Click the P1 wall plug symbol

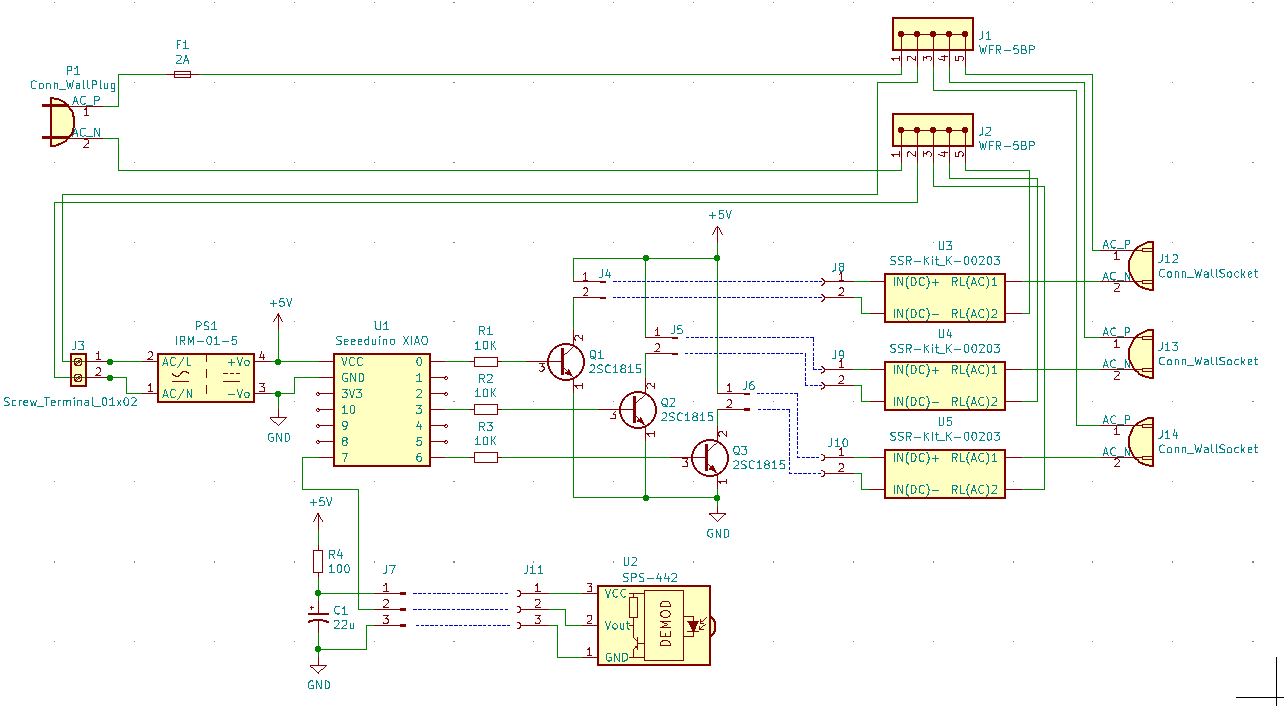click(x=63, y=122)
